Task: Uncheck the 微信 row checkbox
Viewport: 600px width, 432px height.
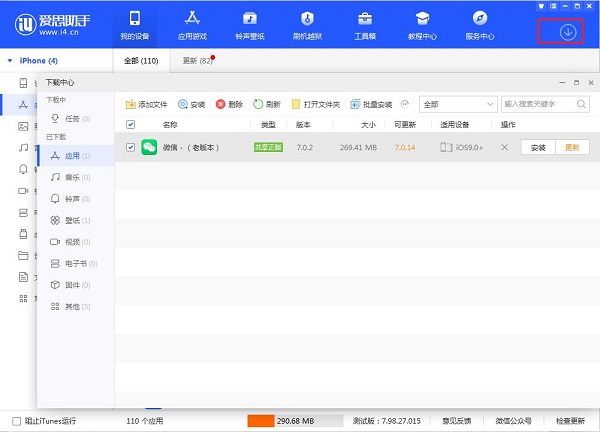Action: pyautogui.click(x=131, y=147)
